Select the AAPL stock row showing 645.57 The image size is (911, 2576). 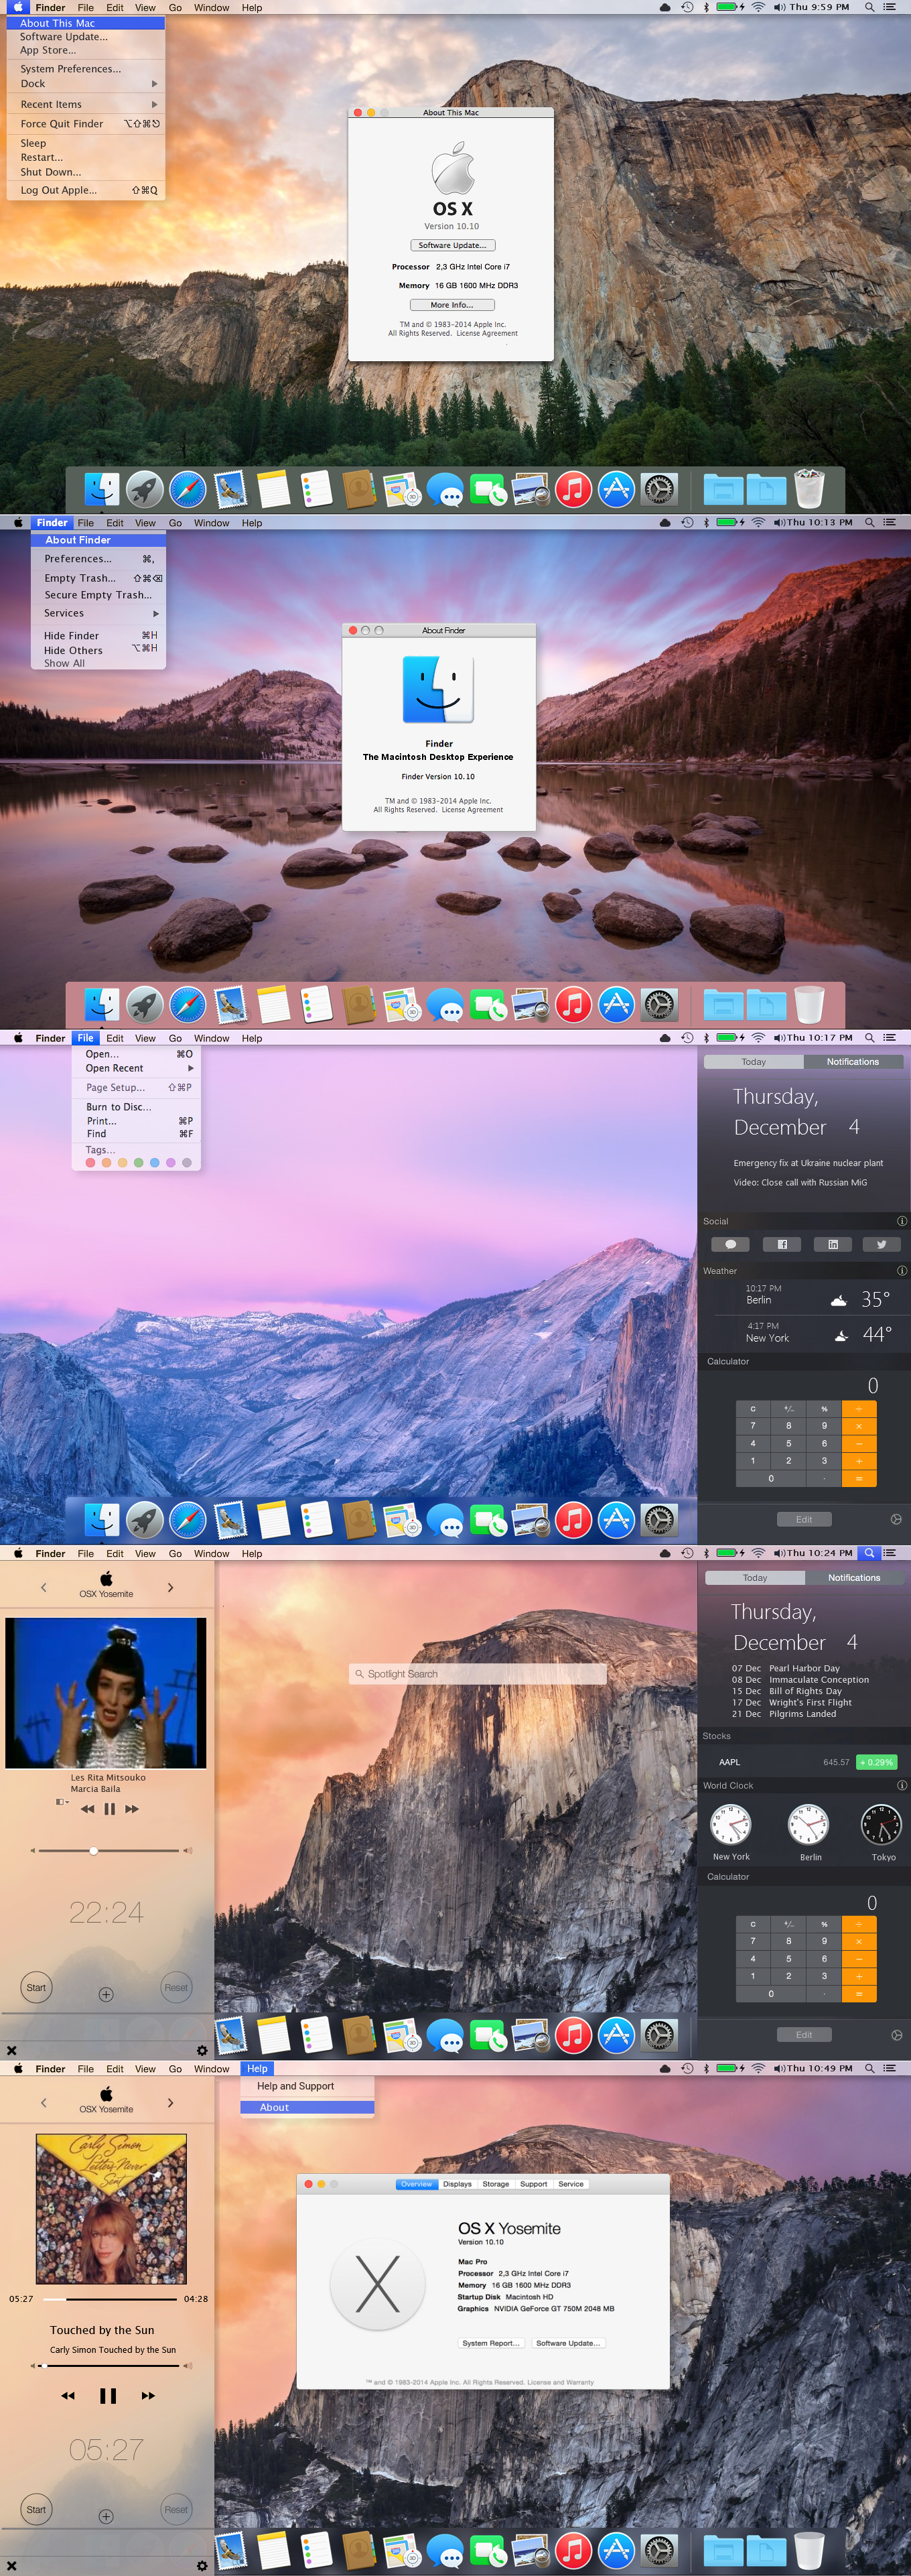804,1762
